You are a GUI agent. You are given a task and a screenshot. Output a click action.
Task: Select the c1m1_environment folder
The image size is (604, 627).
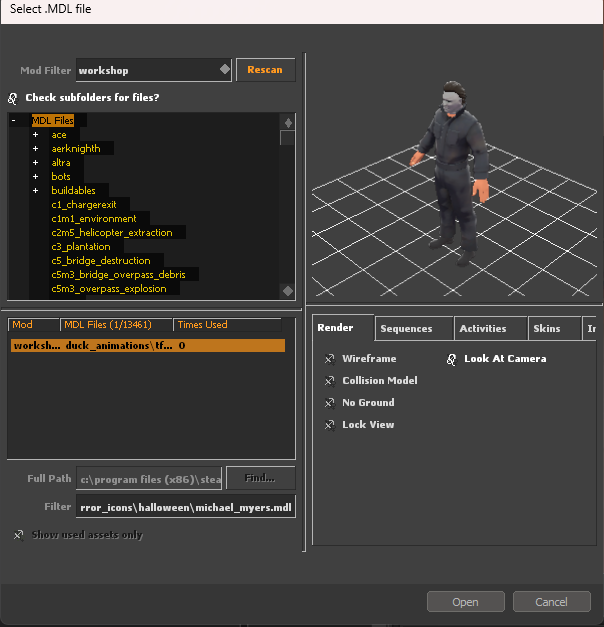click(x=94, y=219)
